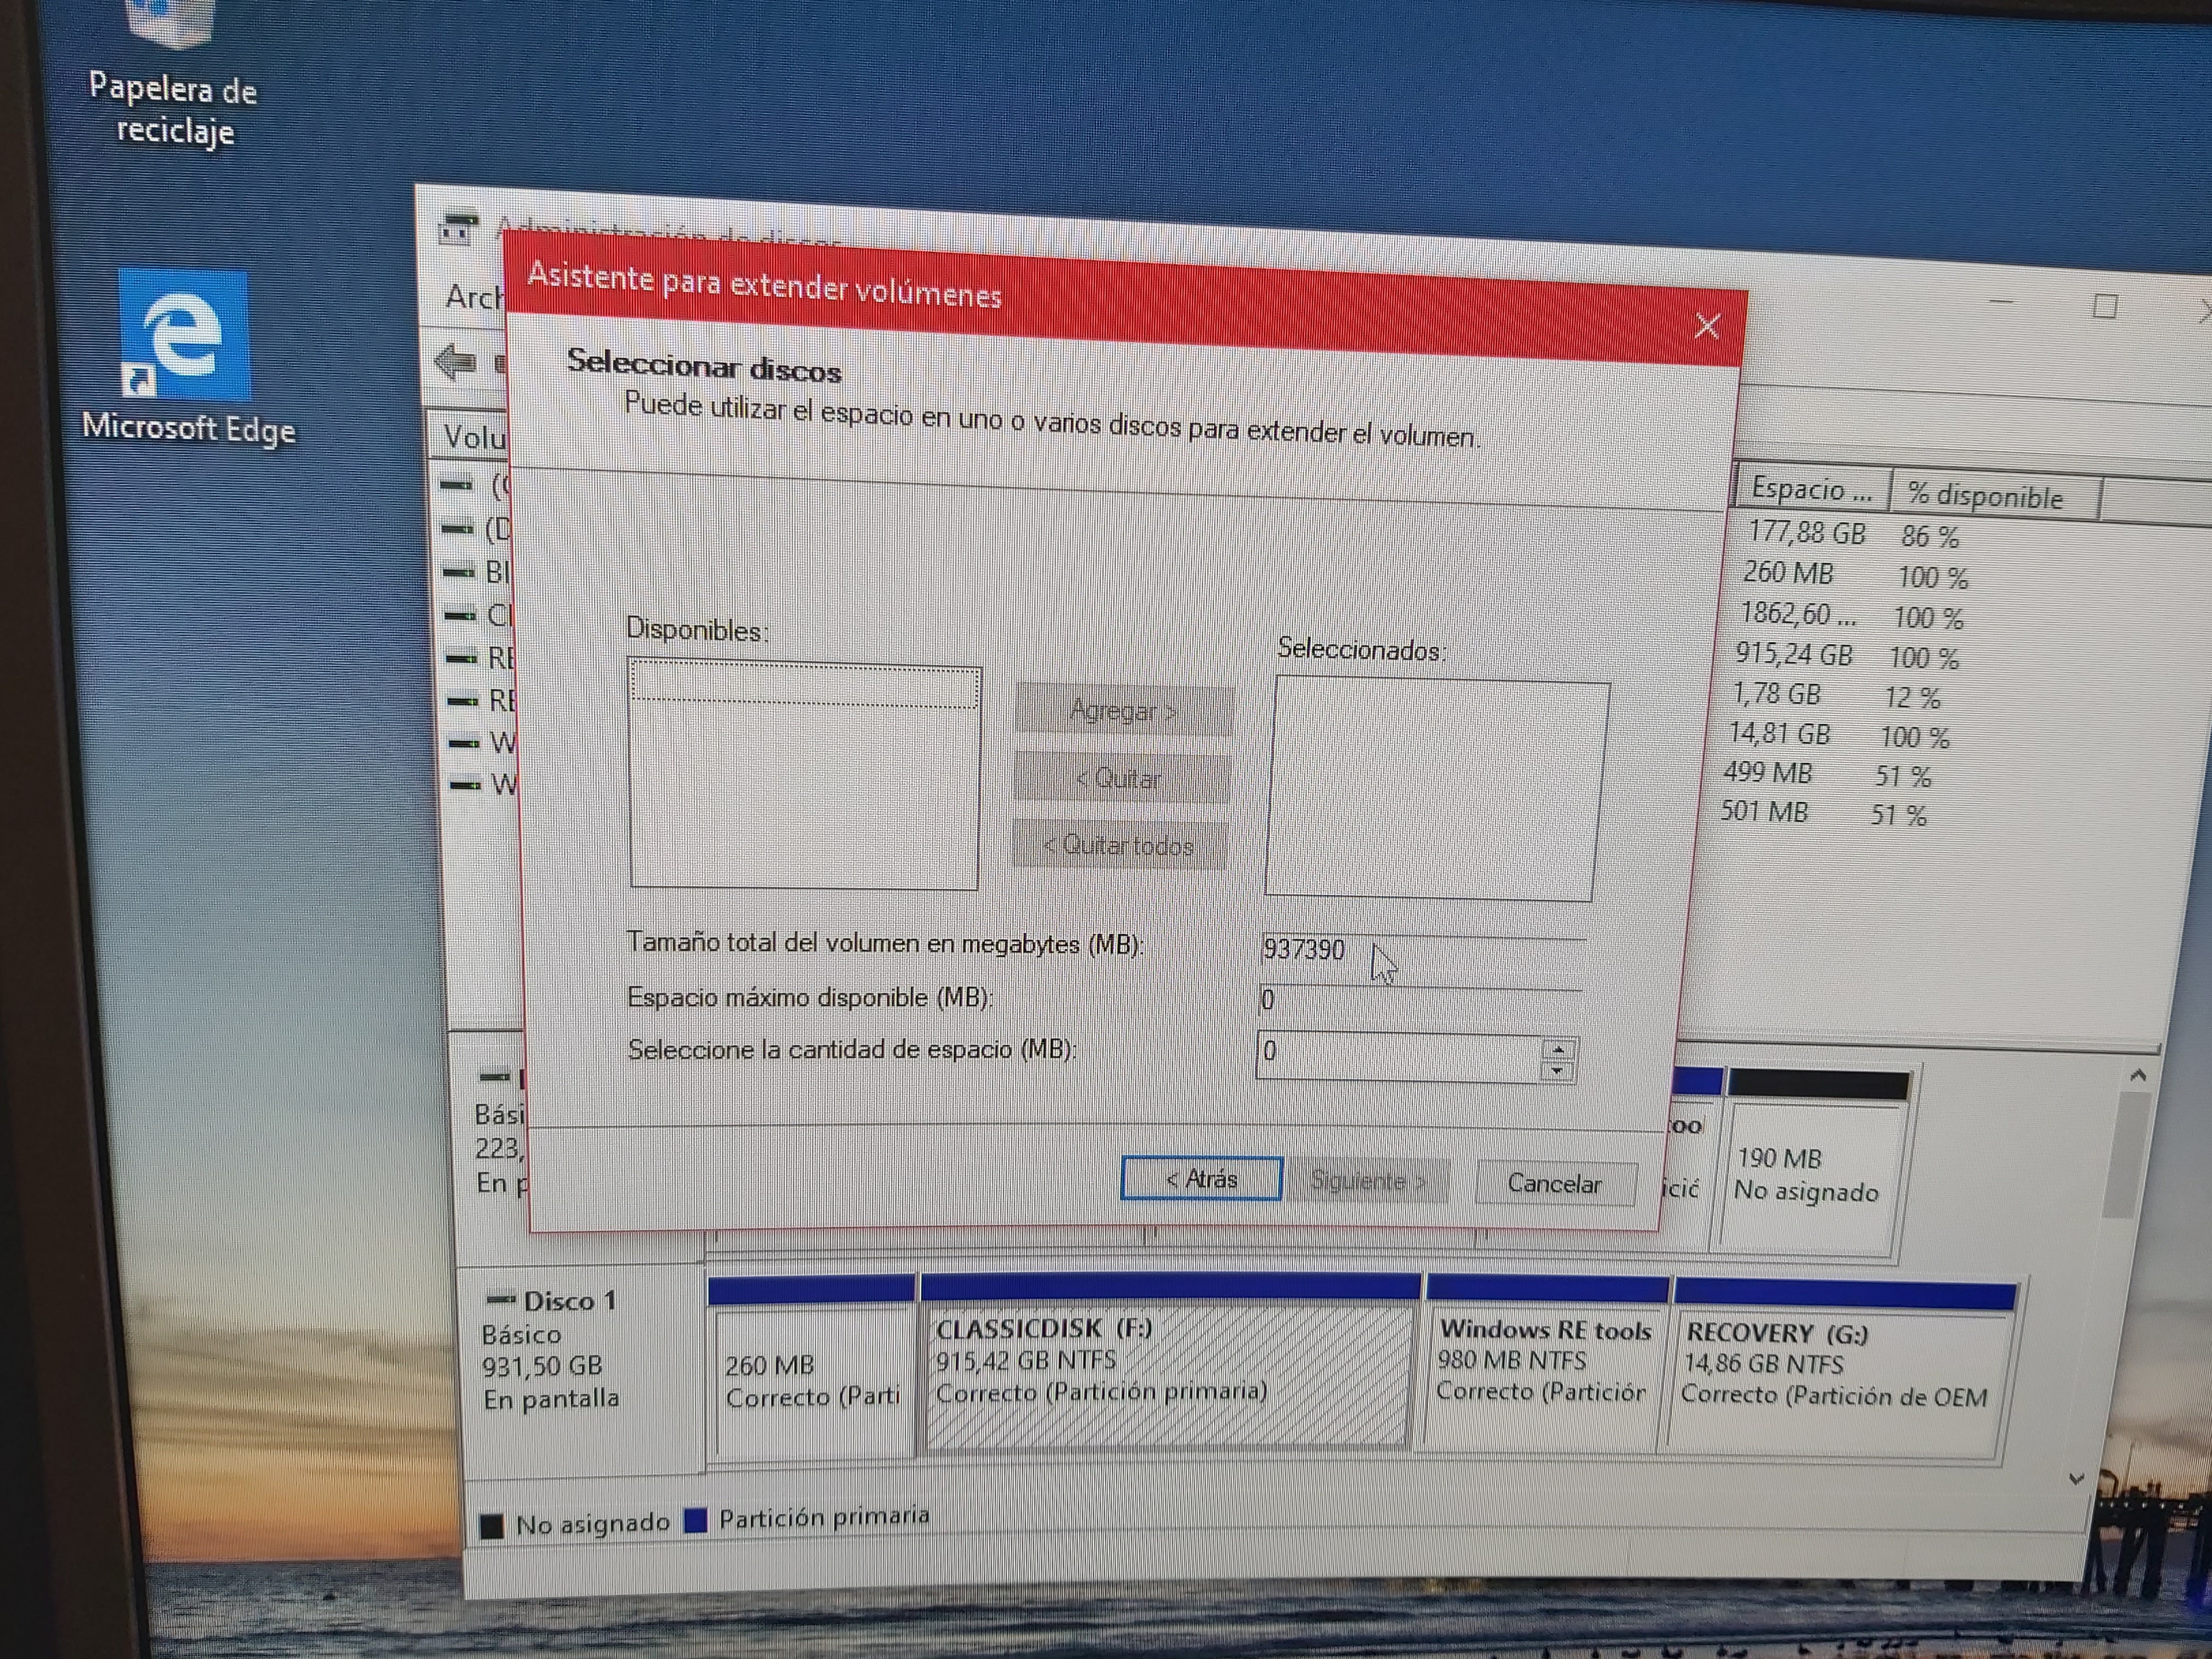
Task: Close the Asistente para extender volúmenes dialog
Action: tap(1707, 326)
